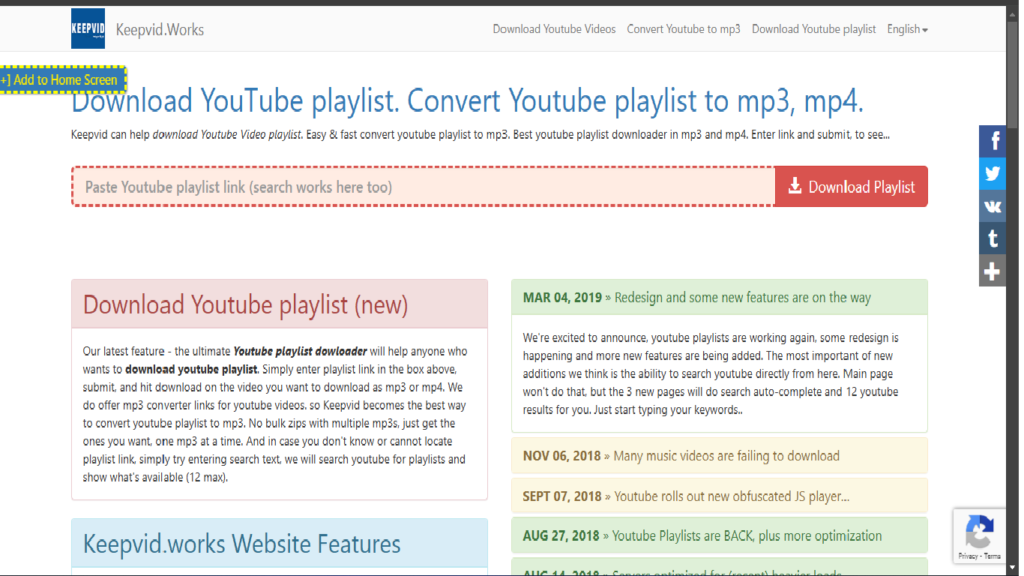Click the Keepvid logo icon
This screenshot has width=1024, height=576.
(x=88, y=29)
